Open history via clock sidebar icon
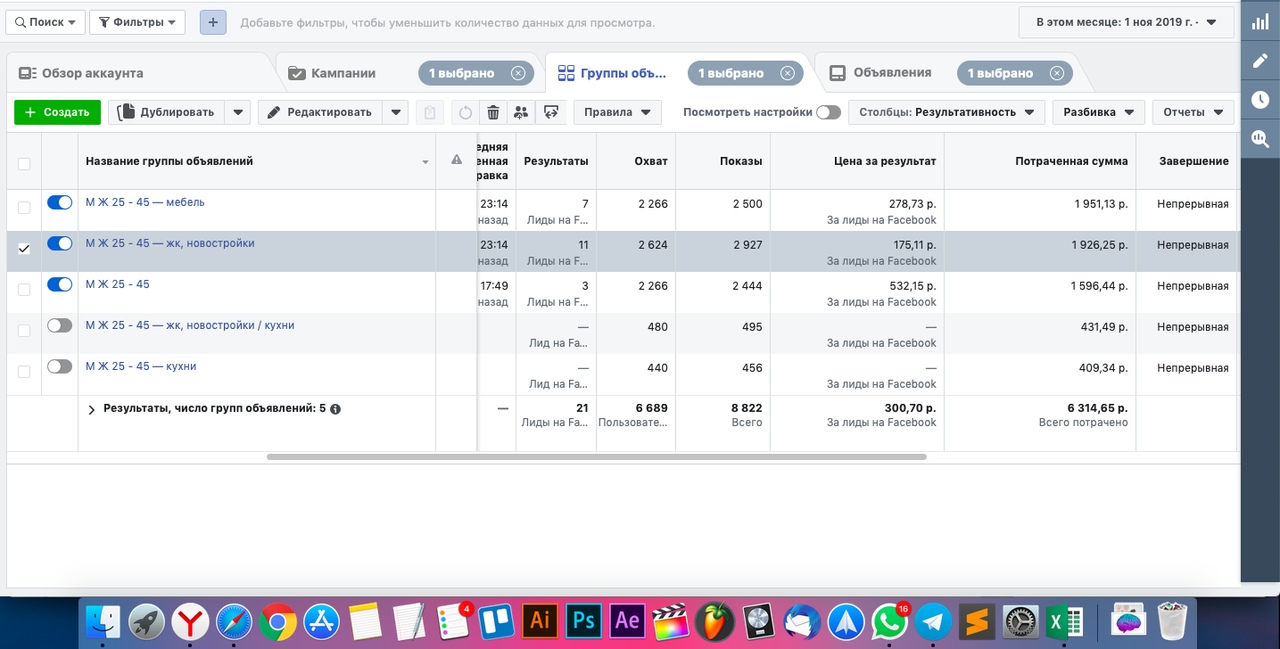Image resolution: width=1280 pixels, height=649 pixels. pos(1260,99)
